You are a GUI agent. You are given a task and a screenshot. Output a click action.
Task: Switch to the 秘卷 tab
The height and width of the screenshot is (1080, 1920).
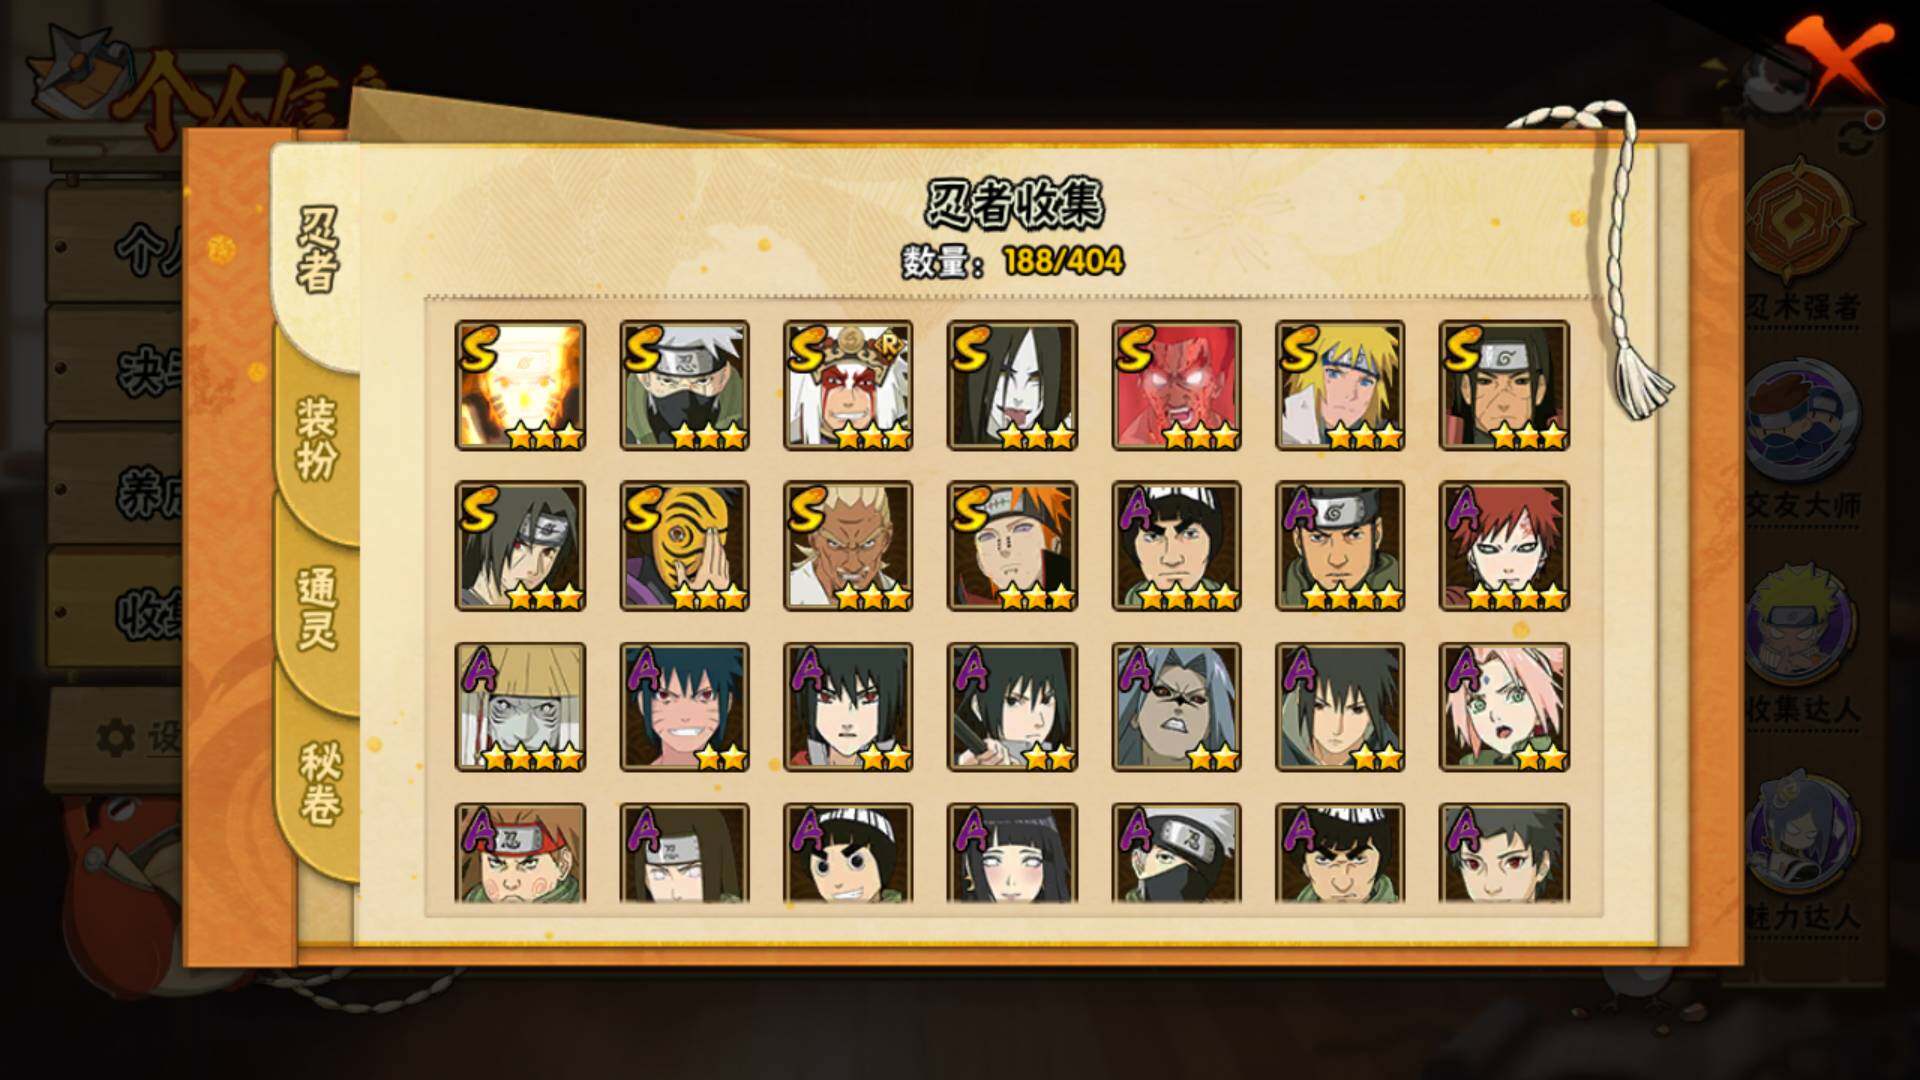coord(318,784)
